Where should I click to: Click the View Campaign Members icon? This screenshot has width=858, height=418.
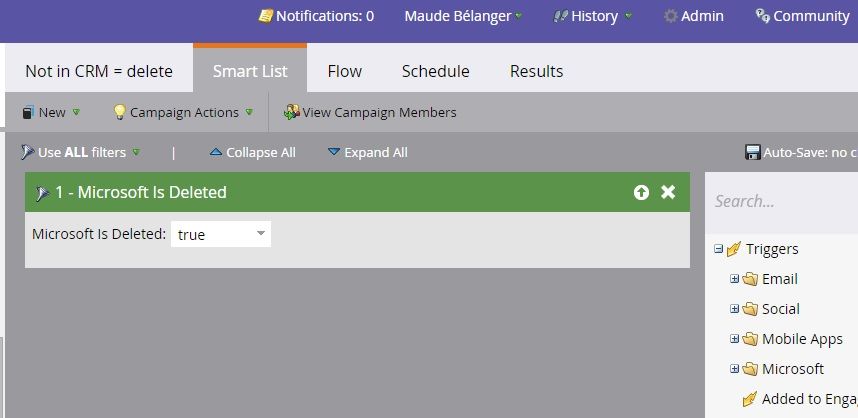pos(291,112)
